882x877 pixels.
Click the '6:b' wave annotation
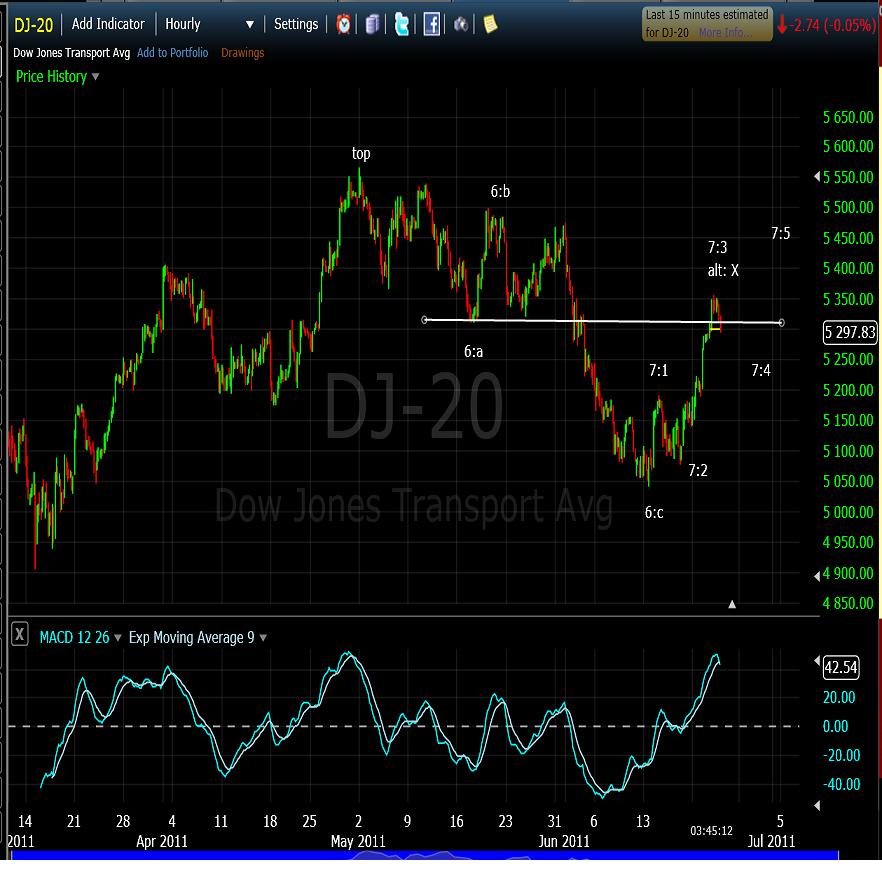coord(500,191)
